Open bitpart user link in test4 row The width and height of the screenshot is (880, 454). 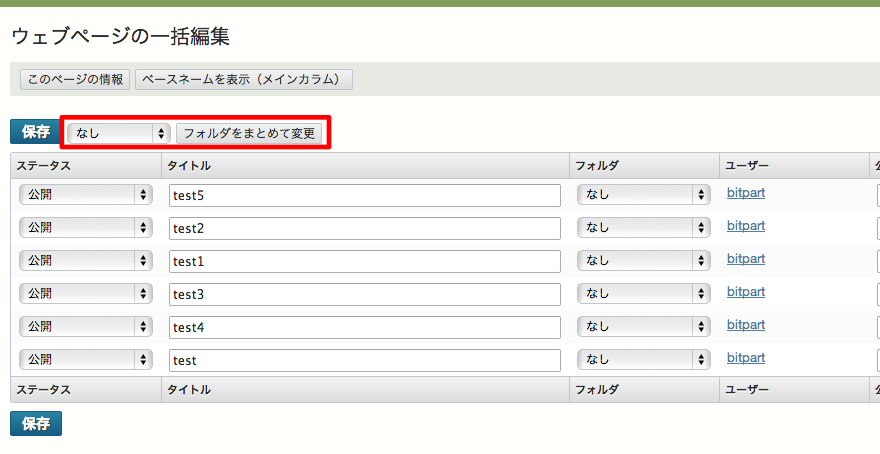746,325
